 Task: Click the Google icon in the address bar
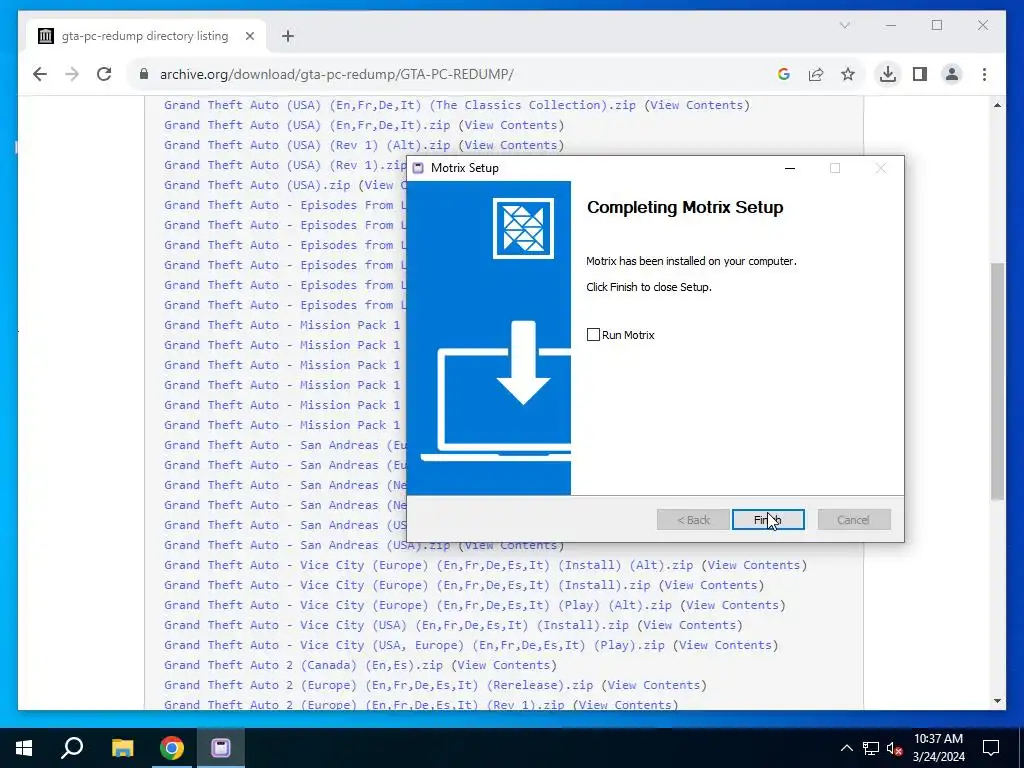784,74
